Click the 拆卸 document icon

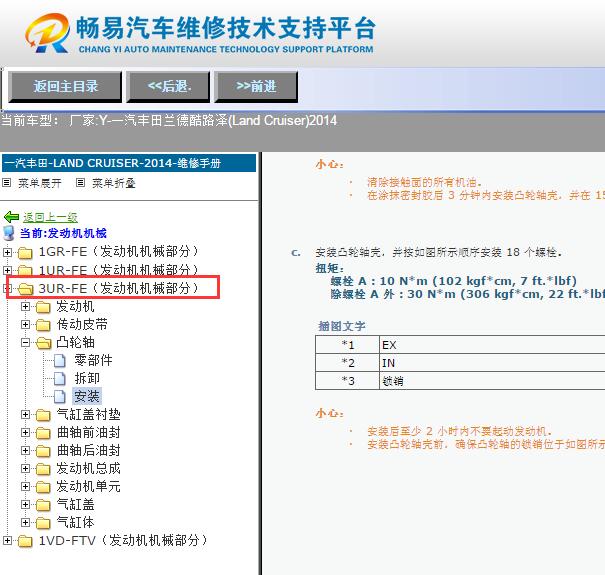pyautogui.click(x=59, y=379)
